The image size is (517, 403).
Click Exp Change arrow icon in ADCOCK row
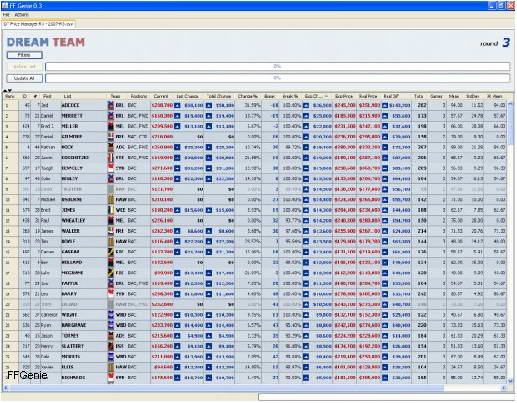[306, 105]
